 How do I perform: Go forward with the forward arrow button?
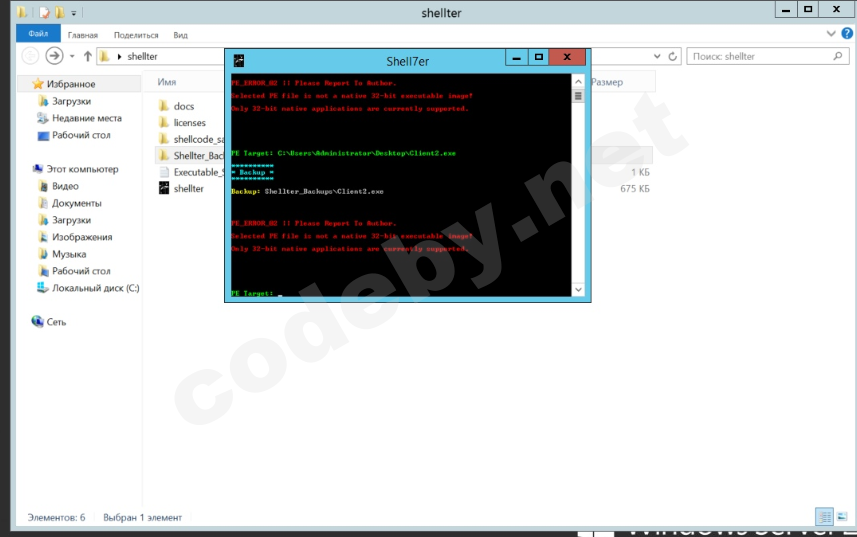(x=54, y=56)
